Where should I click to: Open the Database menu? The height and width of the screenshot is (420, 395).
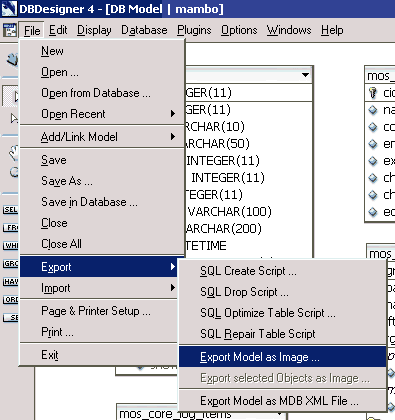click(144, 30)
